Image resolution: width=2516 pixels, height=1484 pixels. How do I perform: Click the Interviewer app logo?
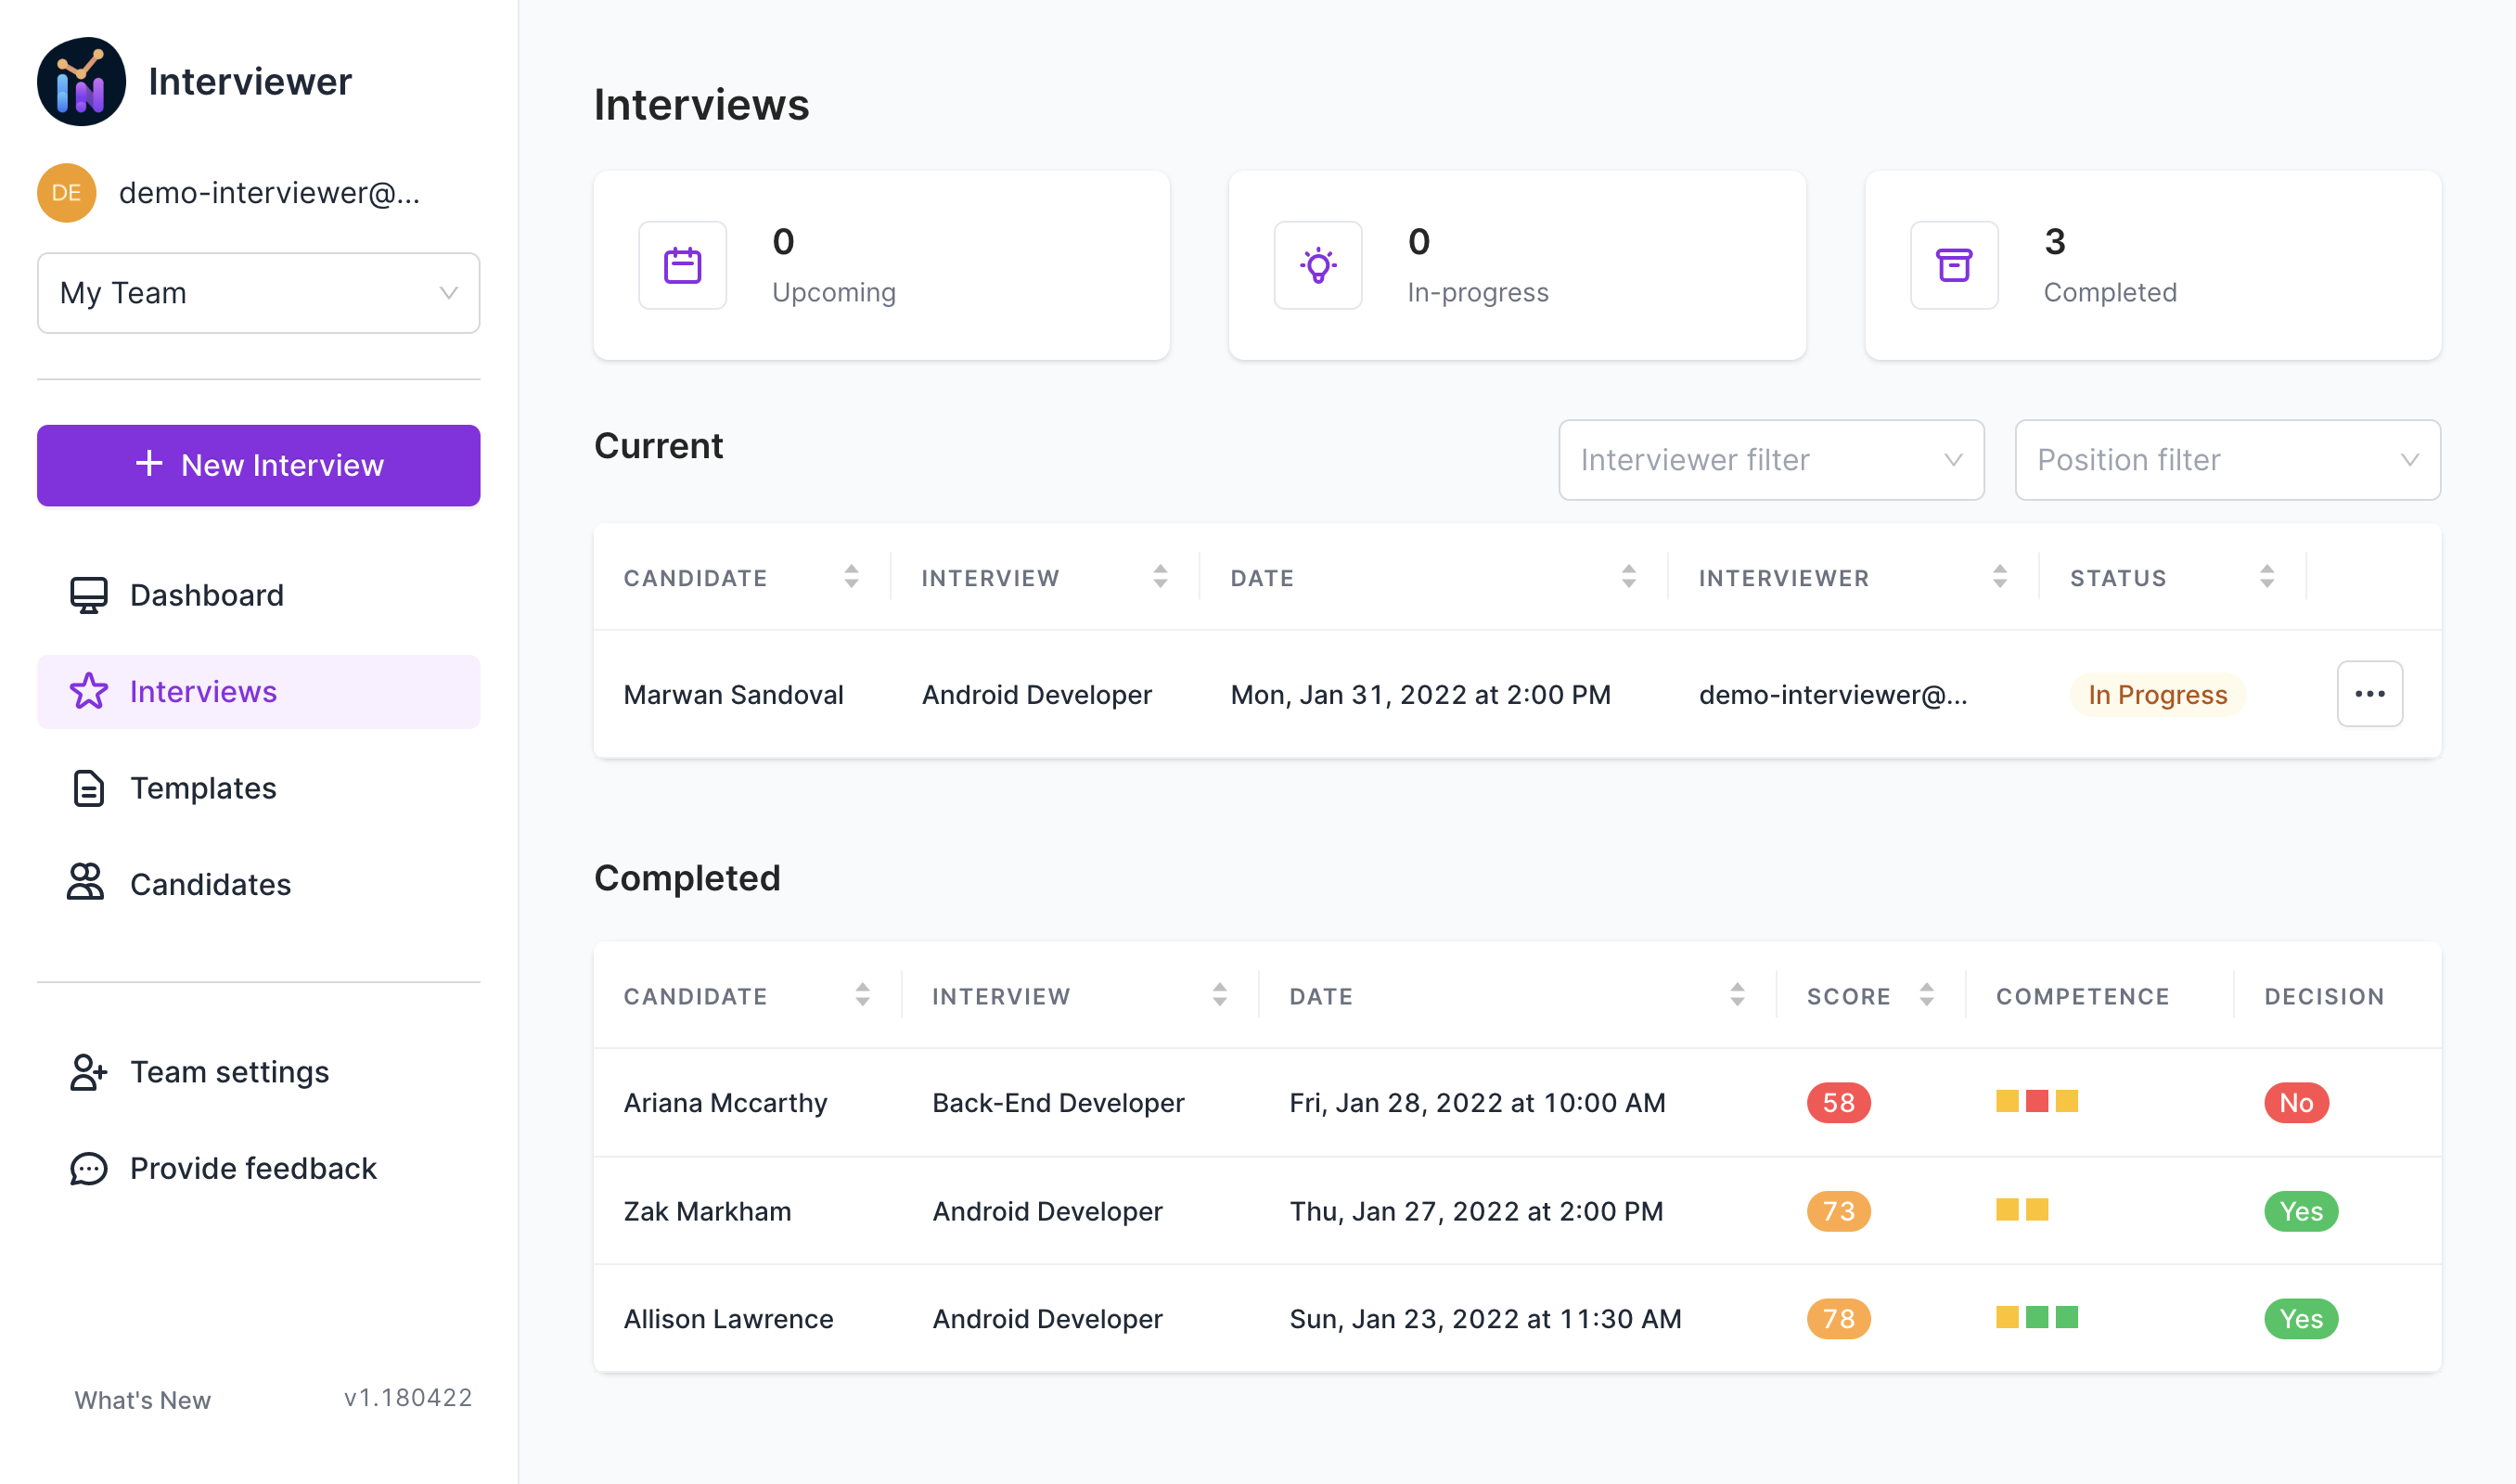(x=82, y=81)
